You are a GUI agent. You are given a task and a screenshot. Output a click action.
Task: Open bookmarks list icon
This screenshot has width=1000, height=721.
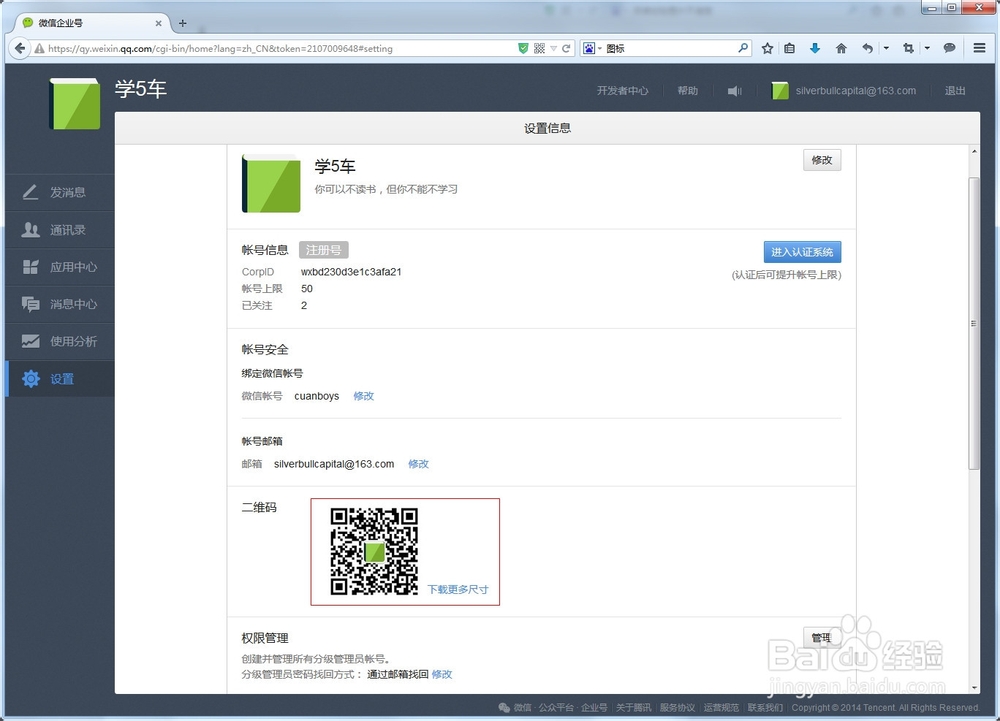click(790, 48)
